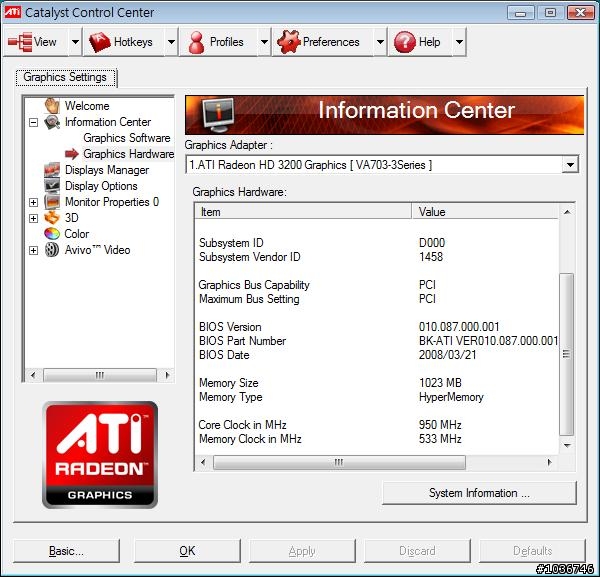Click the Display Options icon
Screen dimensions: 600x577
[52, 186]
